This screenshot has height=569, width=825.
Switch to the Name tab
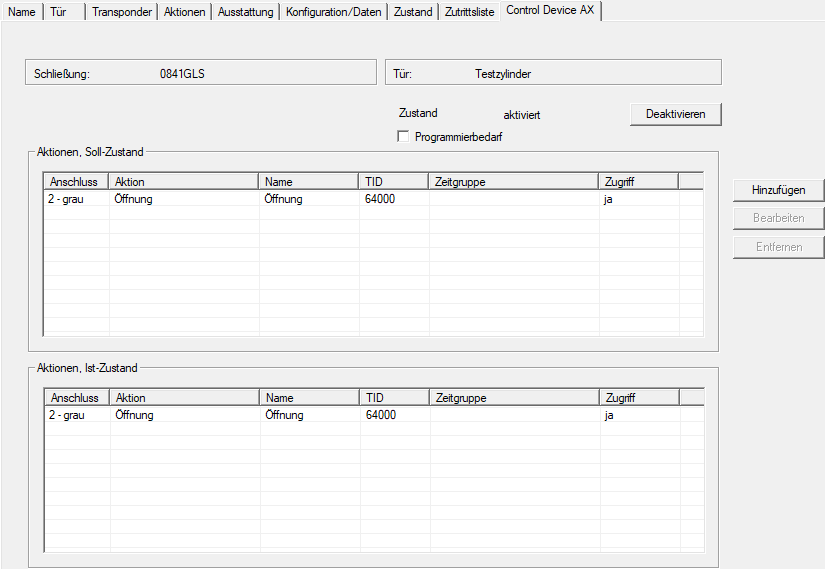click(x=22, y=12)
